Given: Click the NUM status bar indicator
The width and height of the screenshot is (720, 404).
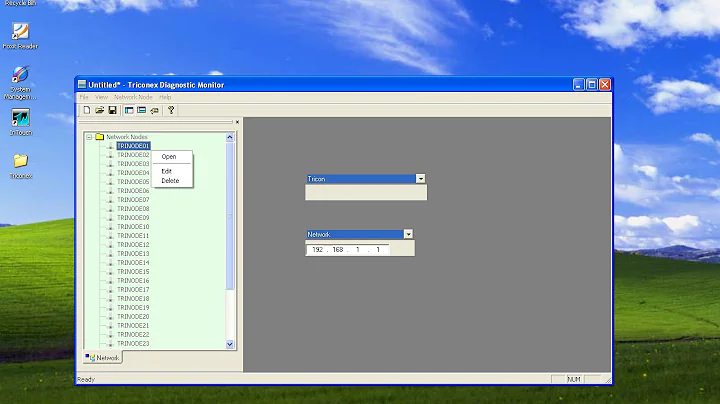Looking at the screenshot, I should click(x=574, y=379).
